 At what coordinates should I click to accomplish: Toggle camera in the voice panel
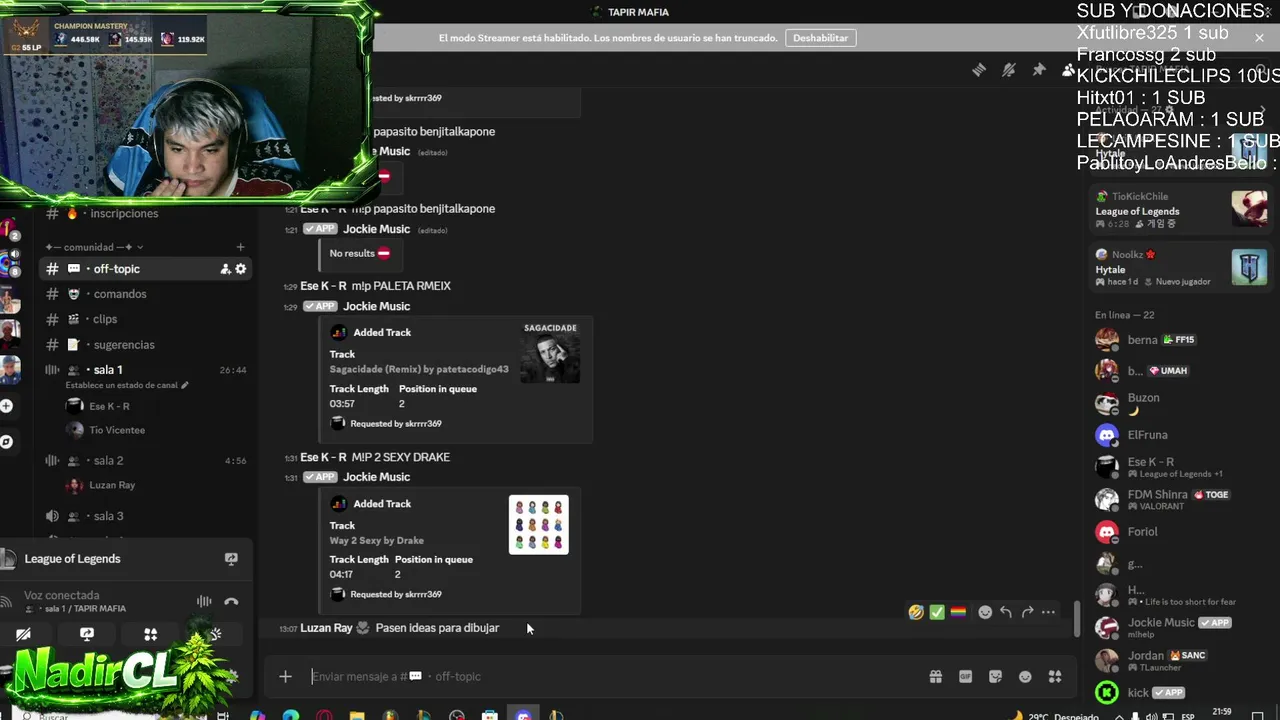(x=23, y=634)
